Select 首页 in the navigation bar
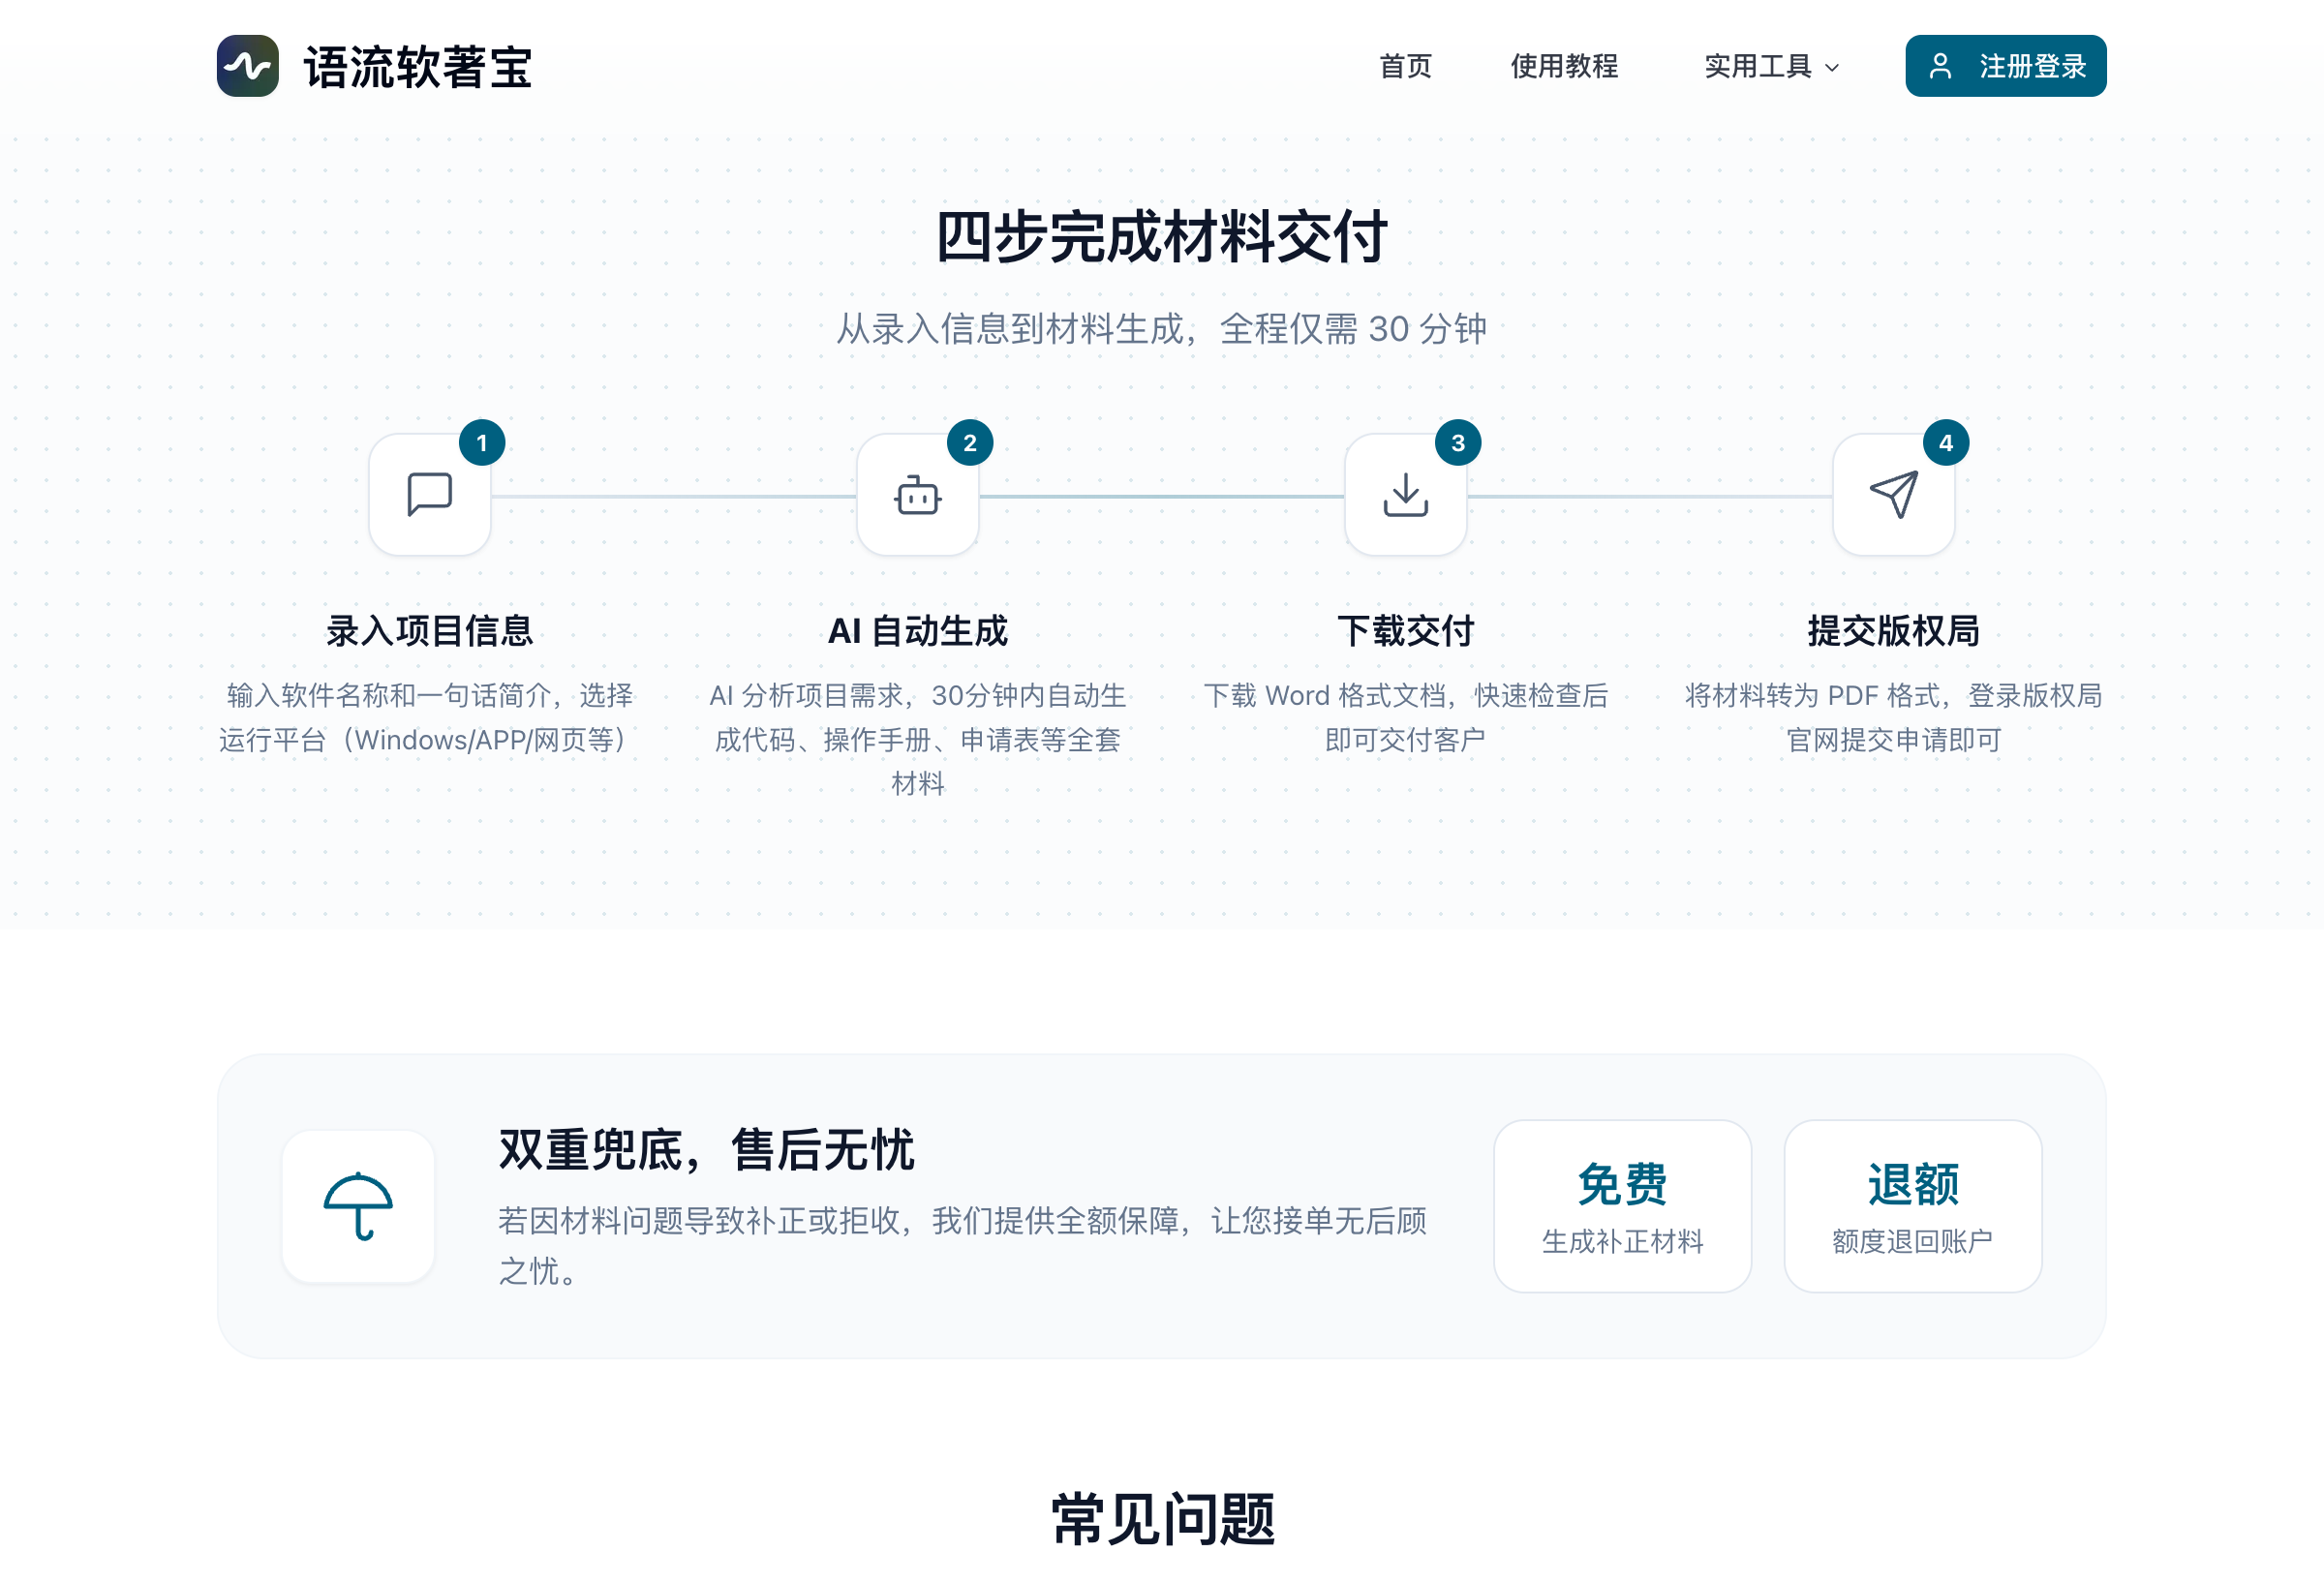The height and width of the screenshot is (1582, 2324). click(1406, 67)
